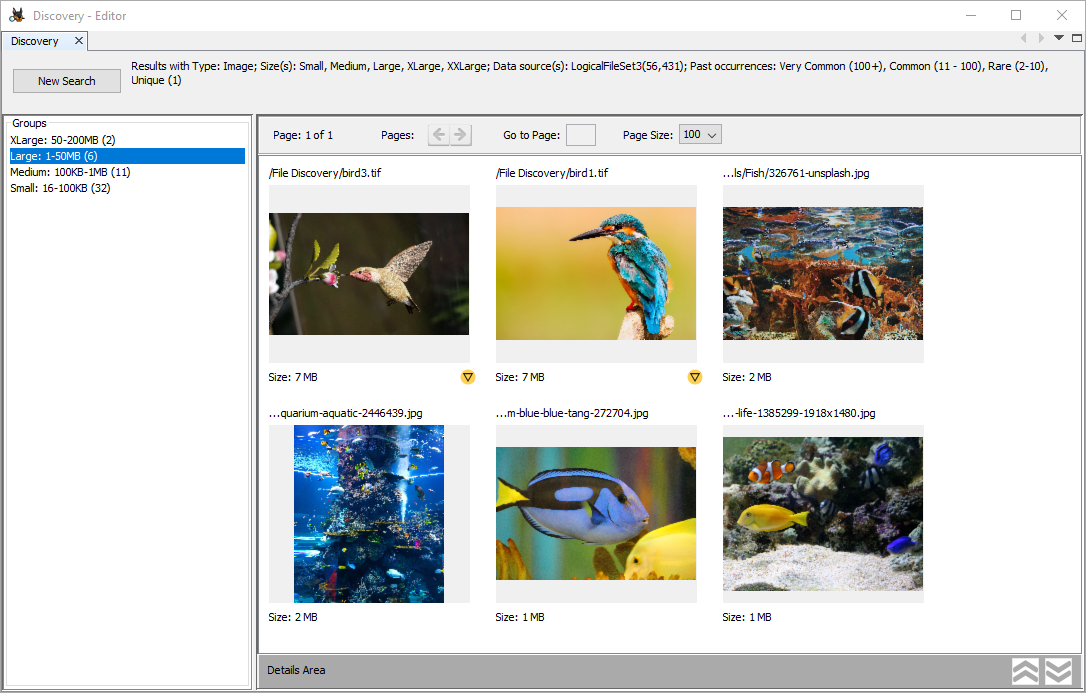Select the kingfisher bird1.tif thumbnail

tap(596, 273)
